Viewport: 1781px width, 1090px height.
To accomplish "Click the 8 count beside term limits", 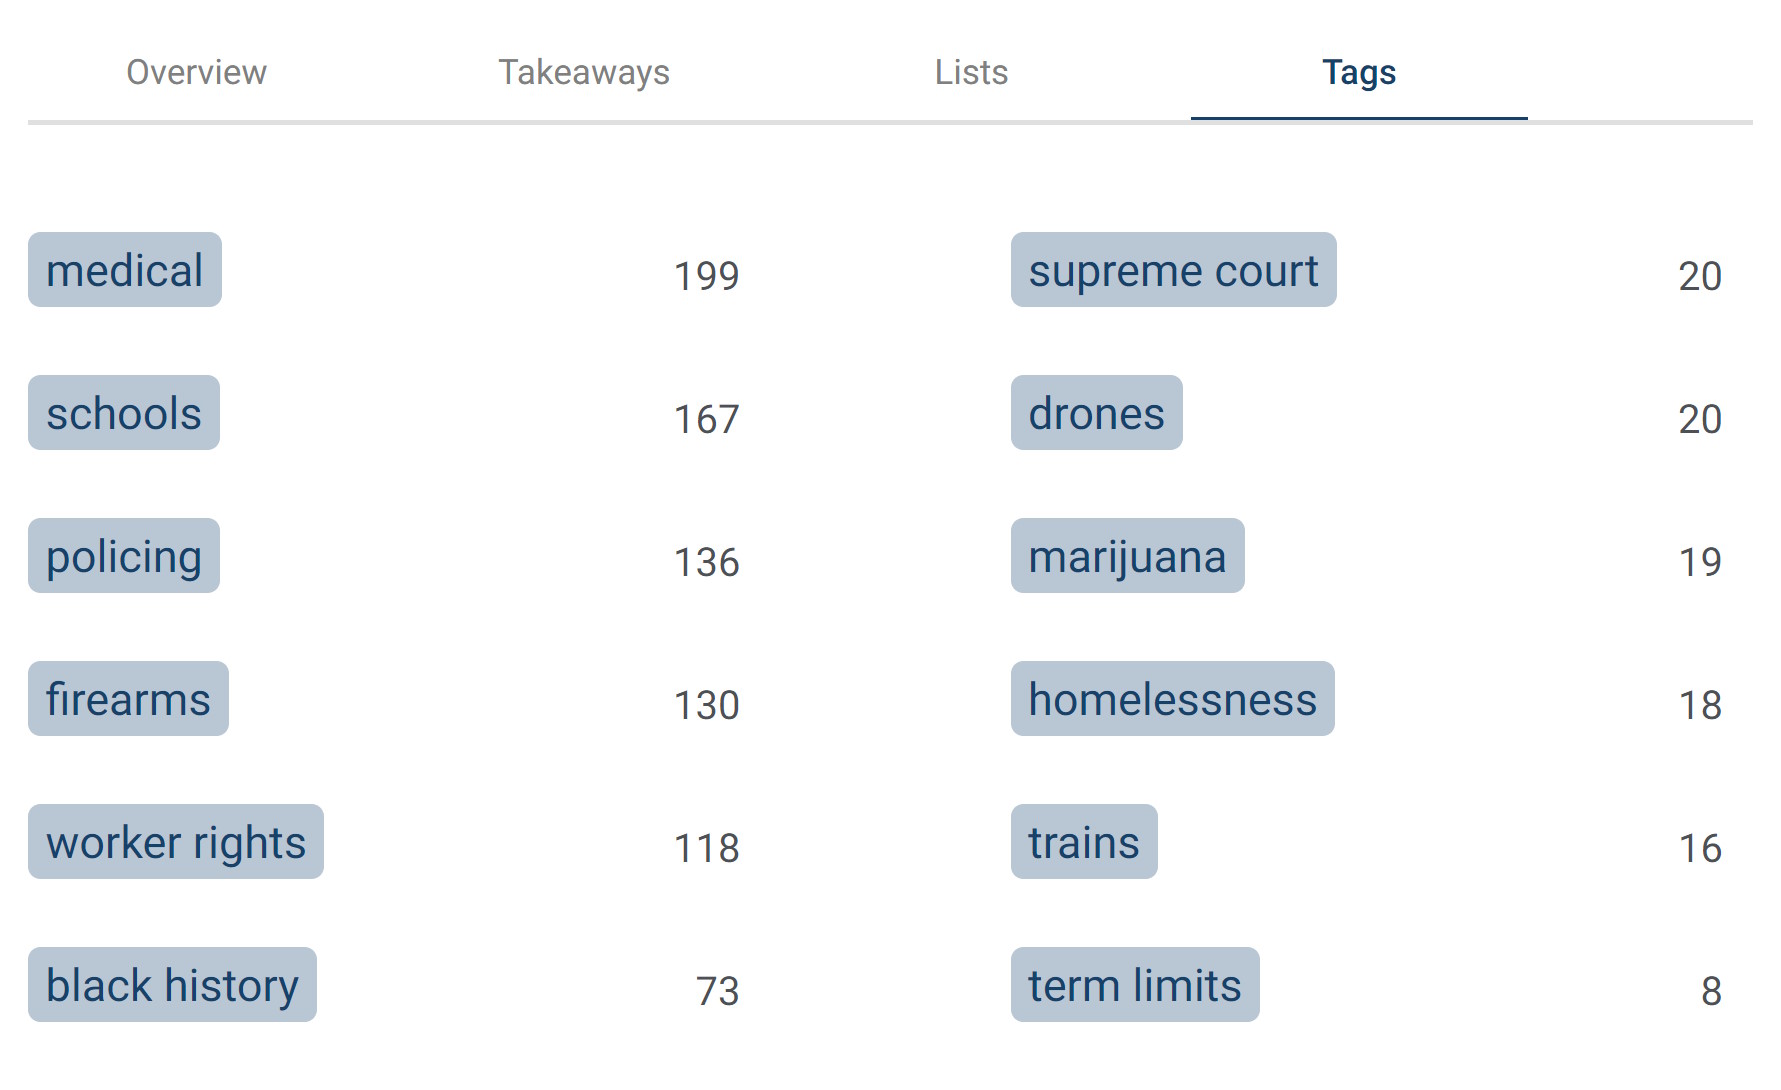I will click(1710, 992).
